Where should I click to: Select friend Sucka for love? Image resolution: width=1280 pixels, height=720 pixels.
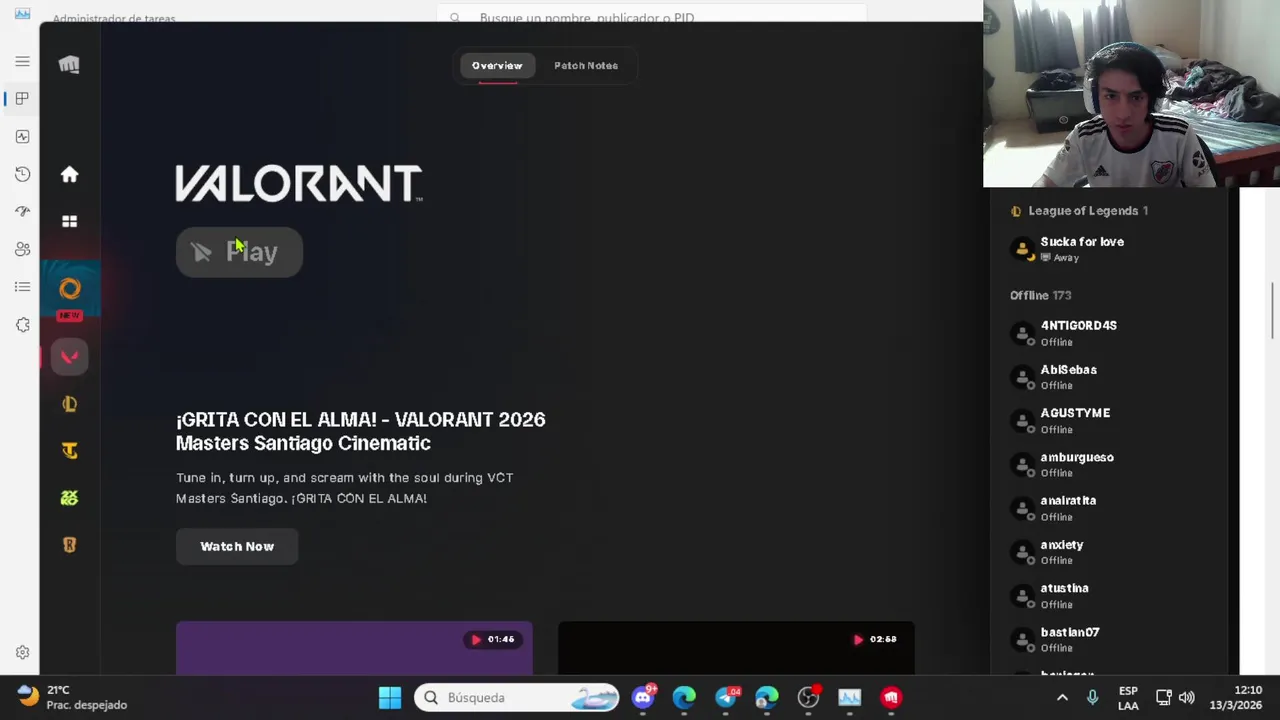click(1110, 249)
